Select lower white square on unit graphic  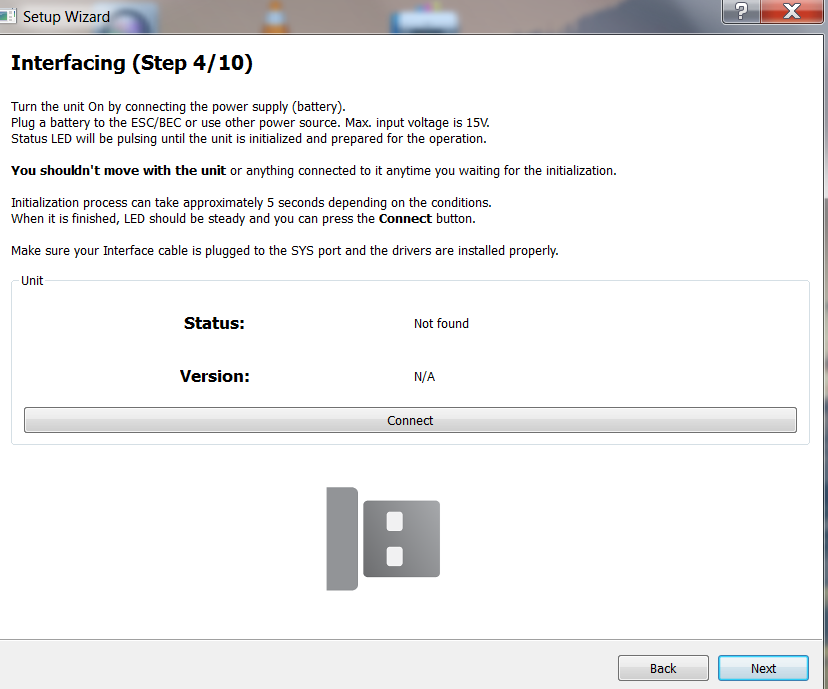coord(395,556)
